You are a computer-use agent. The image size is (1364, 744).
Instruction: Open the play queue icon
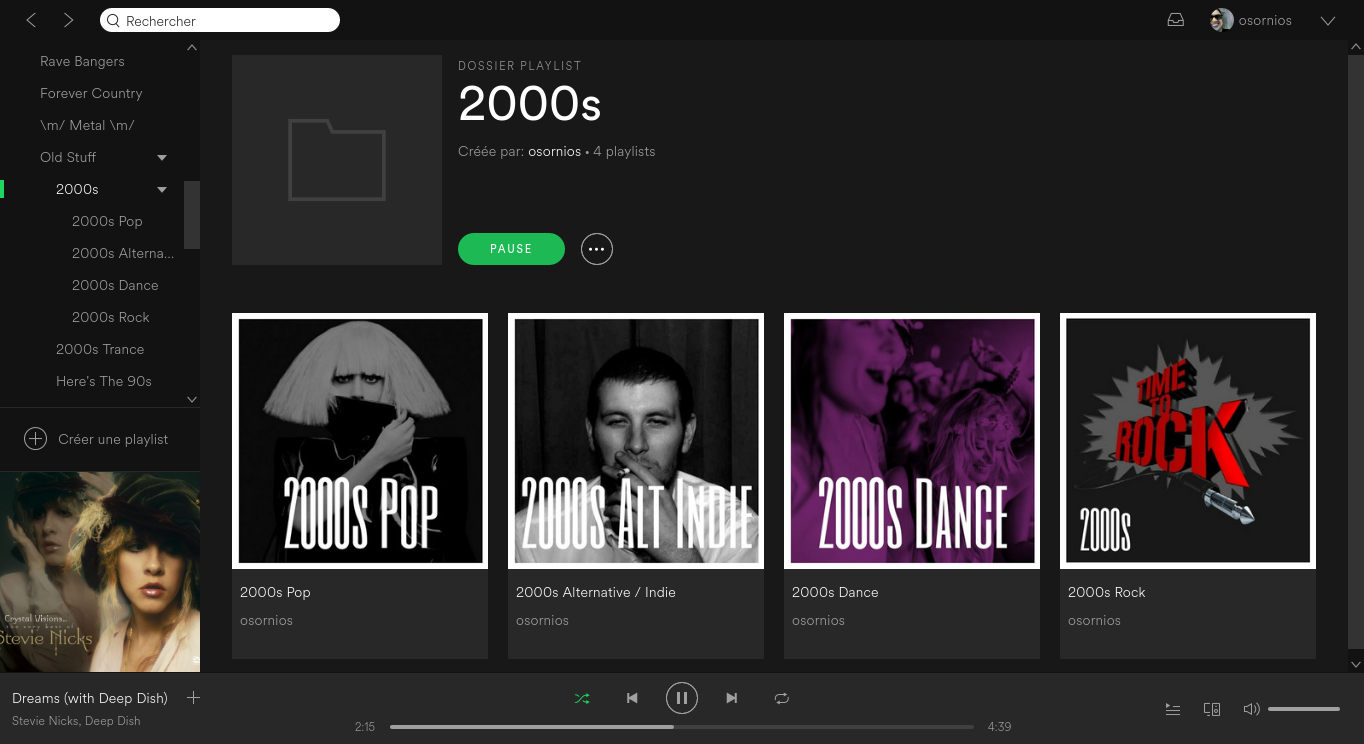[x=1173, y=709]
